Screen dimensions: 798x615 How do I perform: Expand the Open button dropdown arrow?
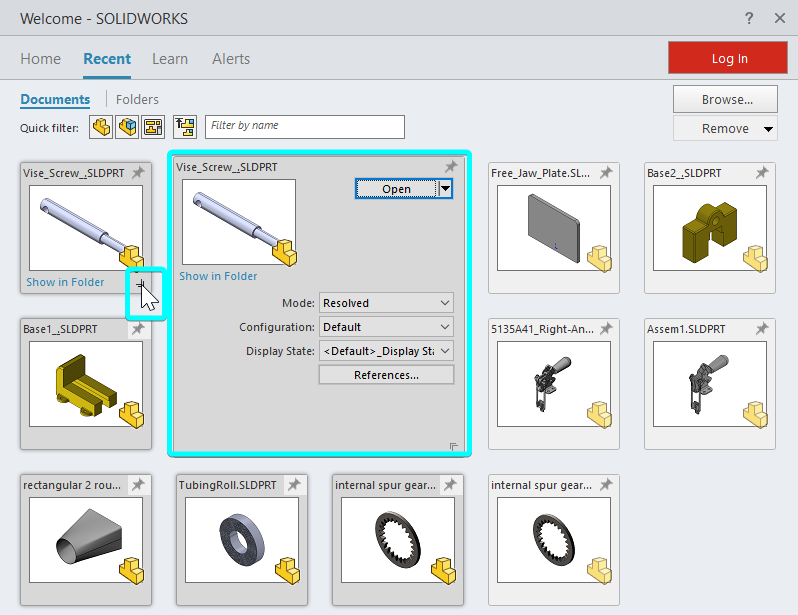point(445,188)
